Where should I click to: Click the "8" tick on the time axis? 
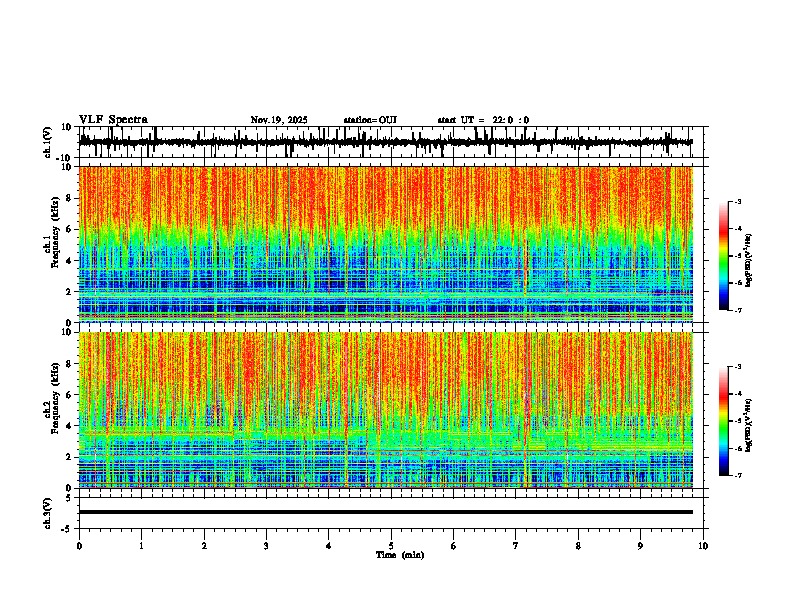(578, 546)
